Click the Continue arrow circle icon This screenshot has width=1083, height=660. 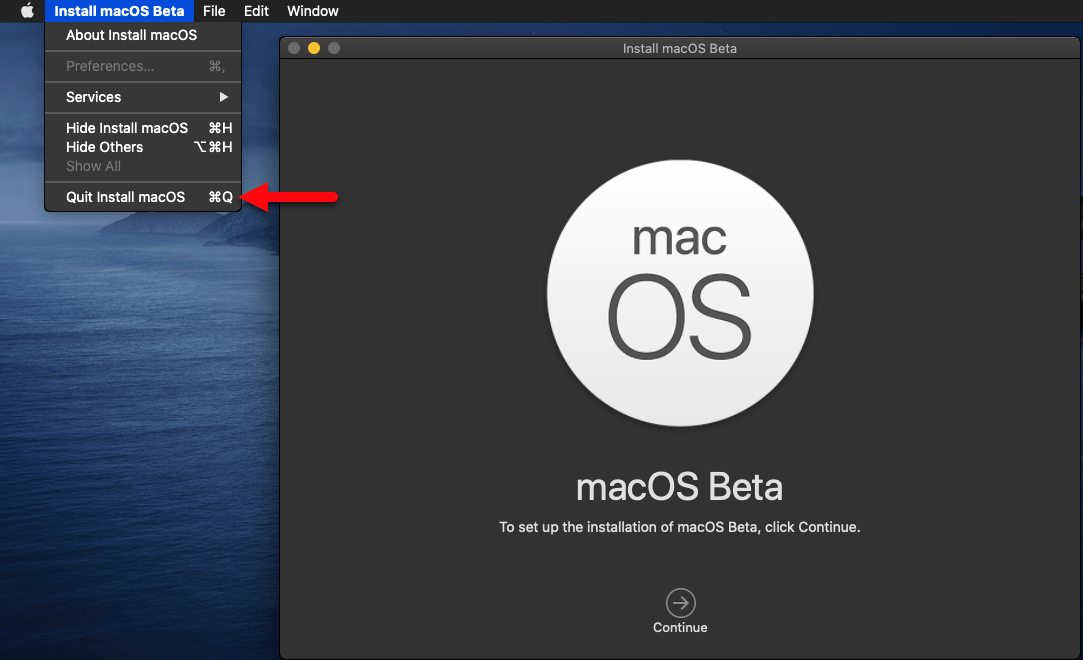680,603
